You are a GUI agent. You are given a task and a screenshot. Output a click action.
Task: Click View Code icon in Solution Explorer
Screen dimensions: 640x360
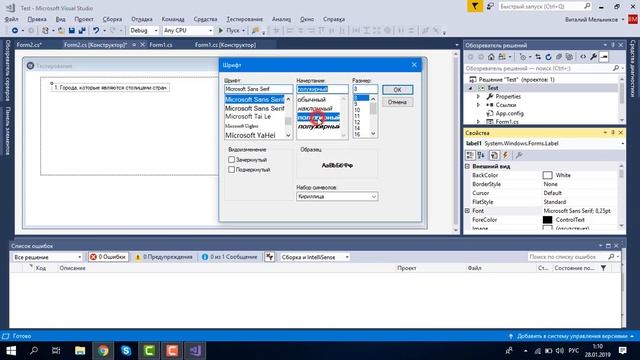point(583,57)
